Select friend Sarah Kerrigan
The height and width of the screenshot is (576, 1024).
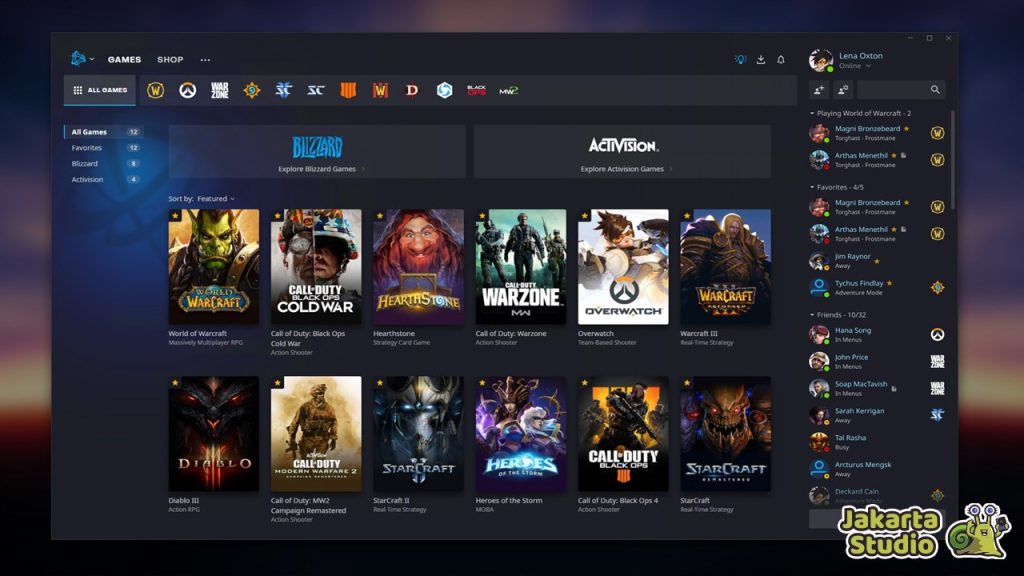[877, 415]
